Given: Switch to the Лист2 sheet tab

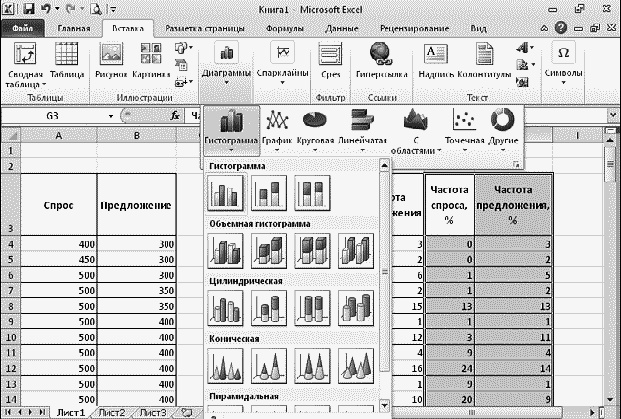Looking at the screenshot, I should [x=112, y=412].
